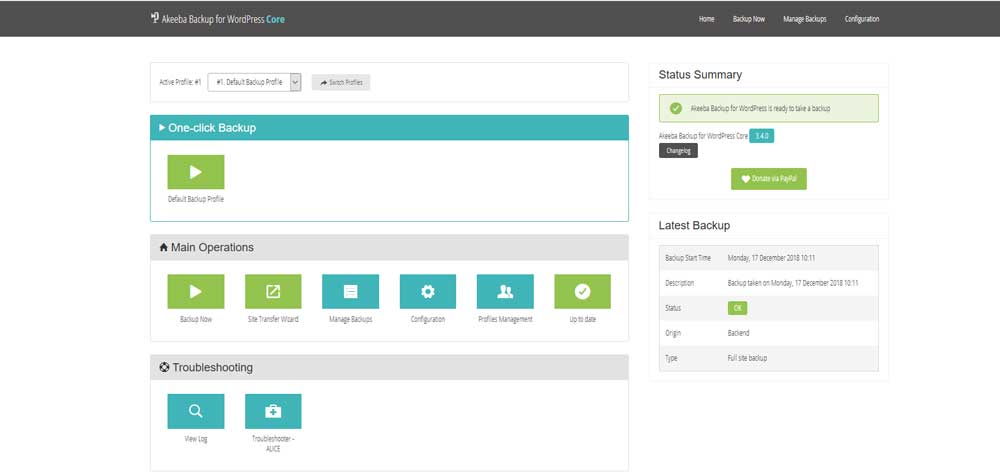Click Donate via PayPal button
The height and width of the screenshot is (473, 1000).
coord(768,179)
